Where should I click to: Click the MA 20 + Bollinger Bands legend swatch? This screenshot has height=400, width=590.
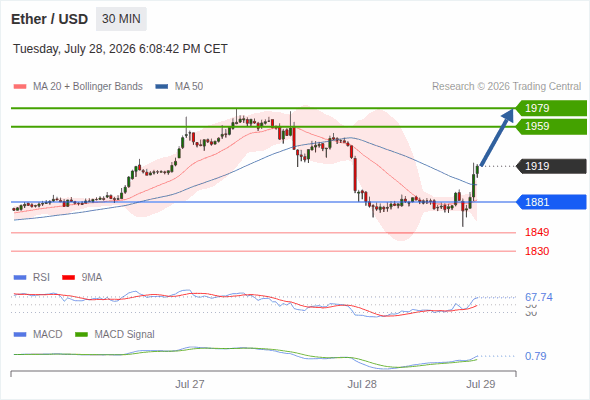[x=20, y=87]
